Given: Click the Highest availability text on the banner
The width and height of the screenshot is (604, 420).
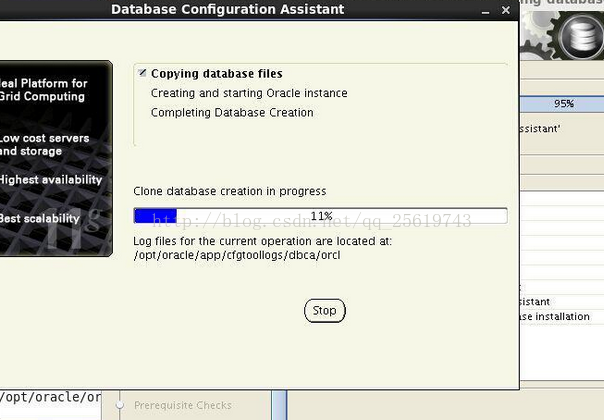Looking at the screenshot, I should tap(50, 180).
